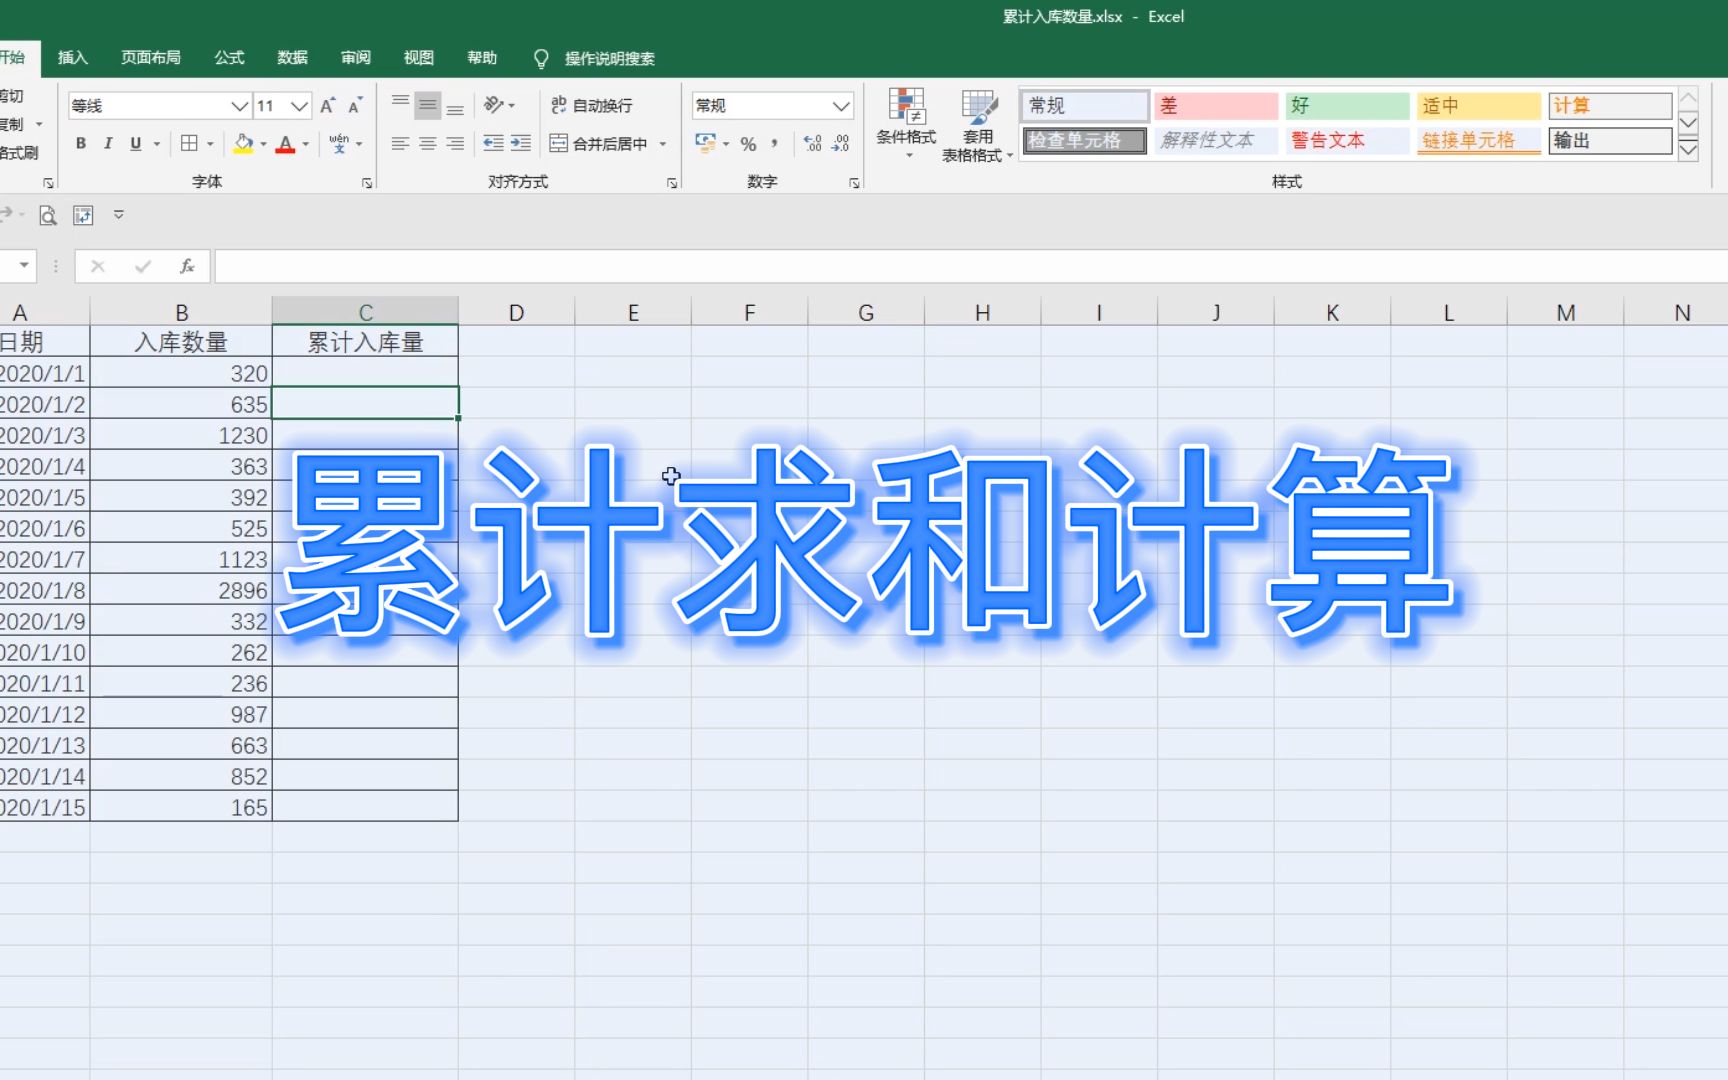The width and height of the screenshot is (1728, 1080).
Task: Open 套用表格格式 table format
Action: click(x=978, y=125)
